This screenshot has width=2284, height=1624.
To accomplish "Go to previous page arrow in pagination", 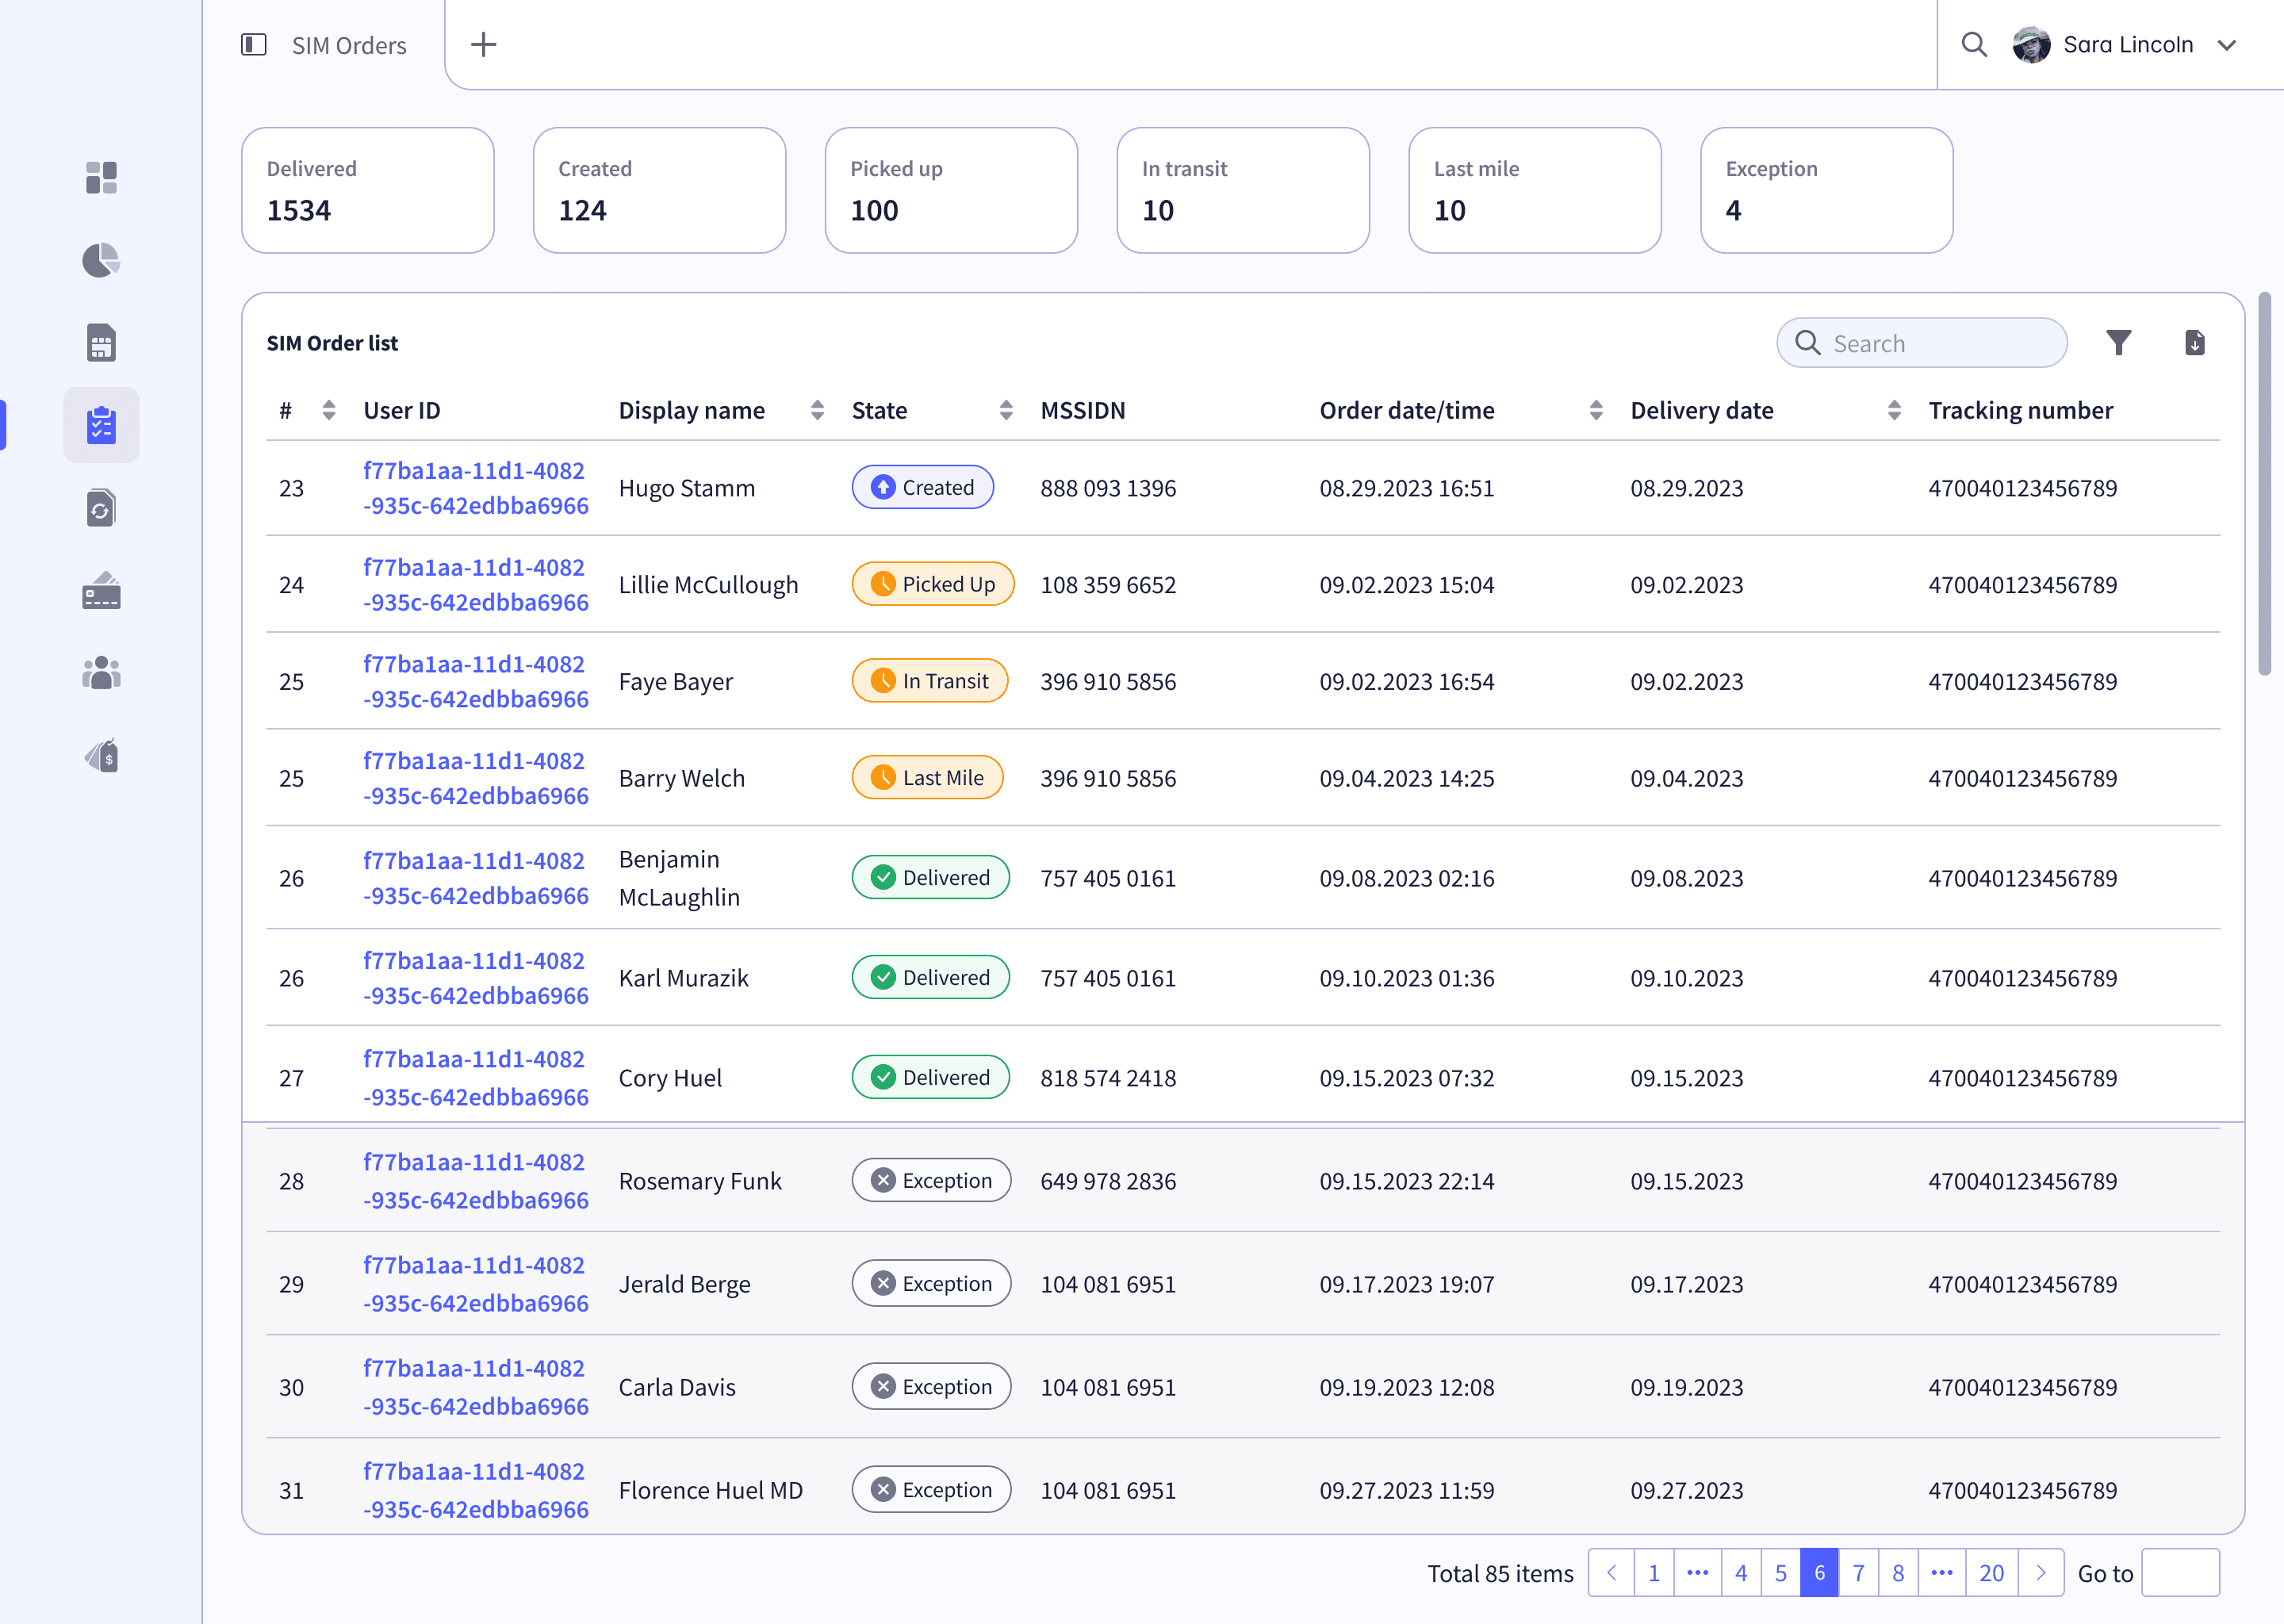I will point(1612,1573).
